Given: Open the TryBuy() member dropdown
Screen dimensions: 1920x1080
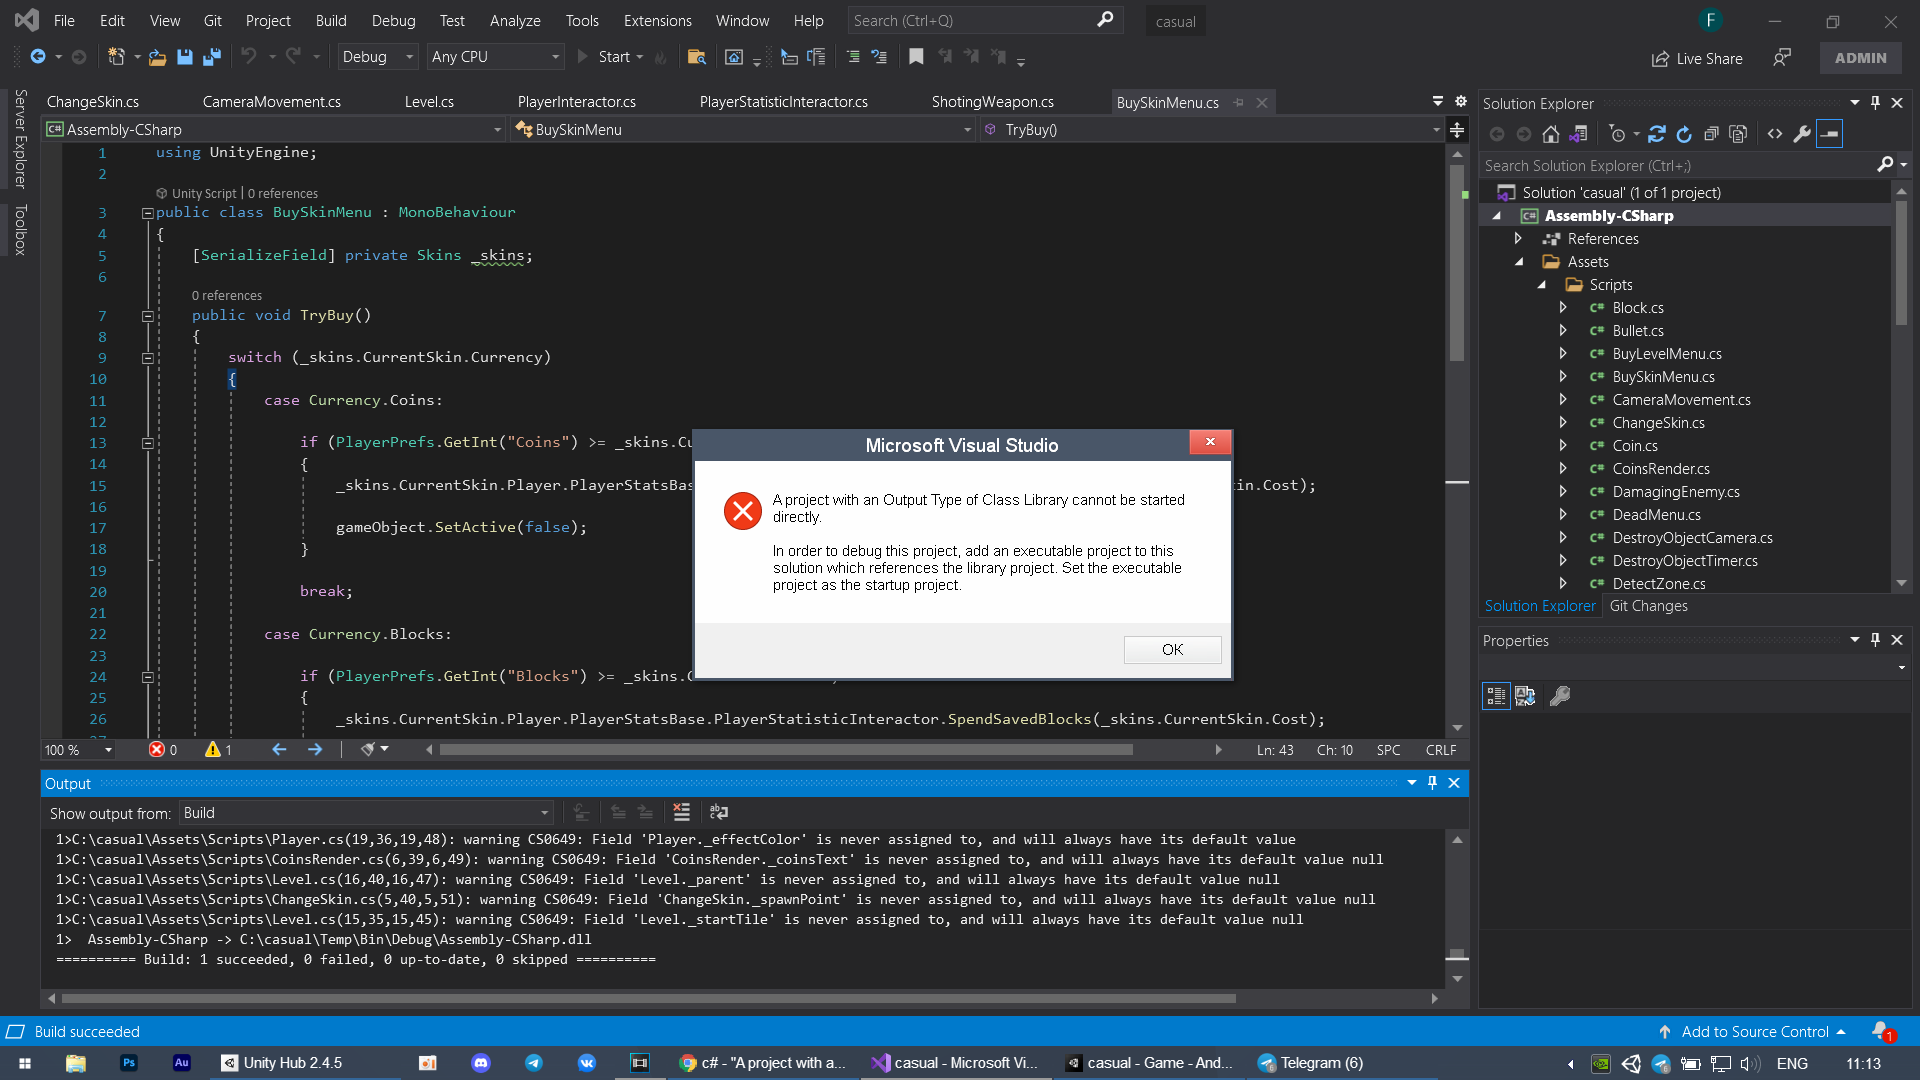Looking at the screenshot, I should 1211,130.
